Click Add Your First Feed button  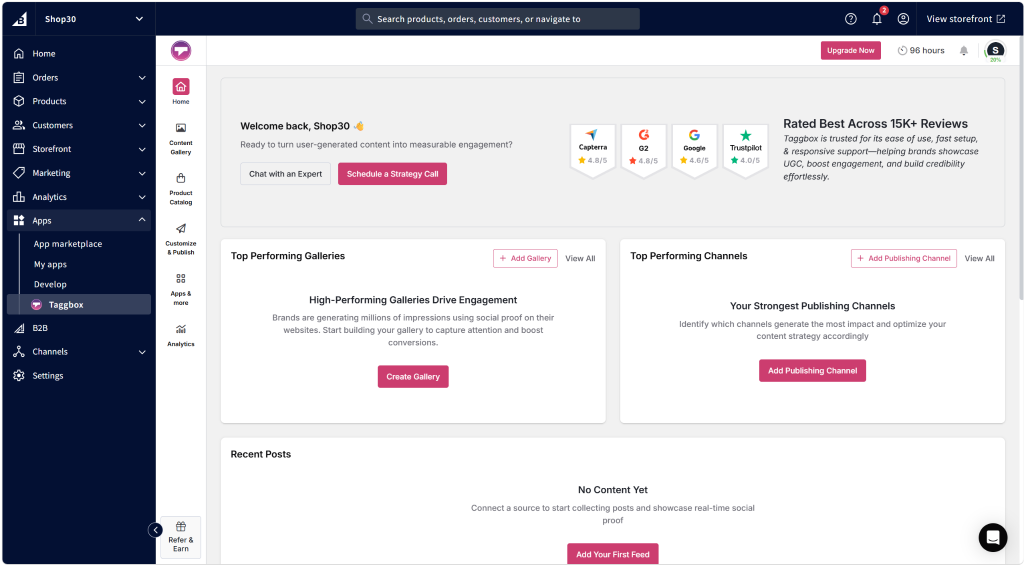[x=613, y=553]
